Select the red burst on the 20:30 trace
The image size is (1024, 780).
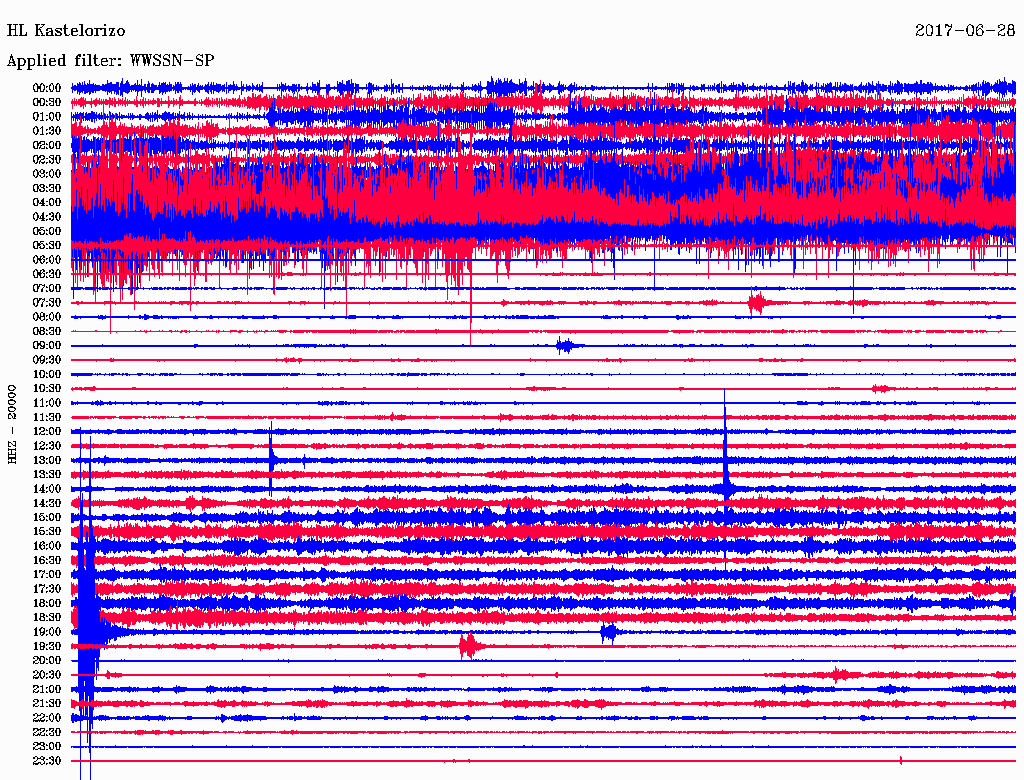coord(840,674)
